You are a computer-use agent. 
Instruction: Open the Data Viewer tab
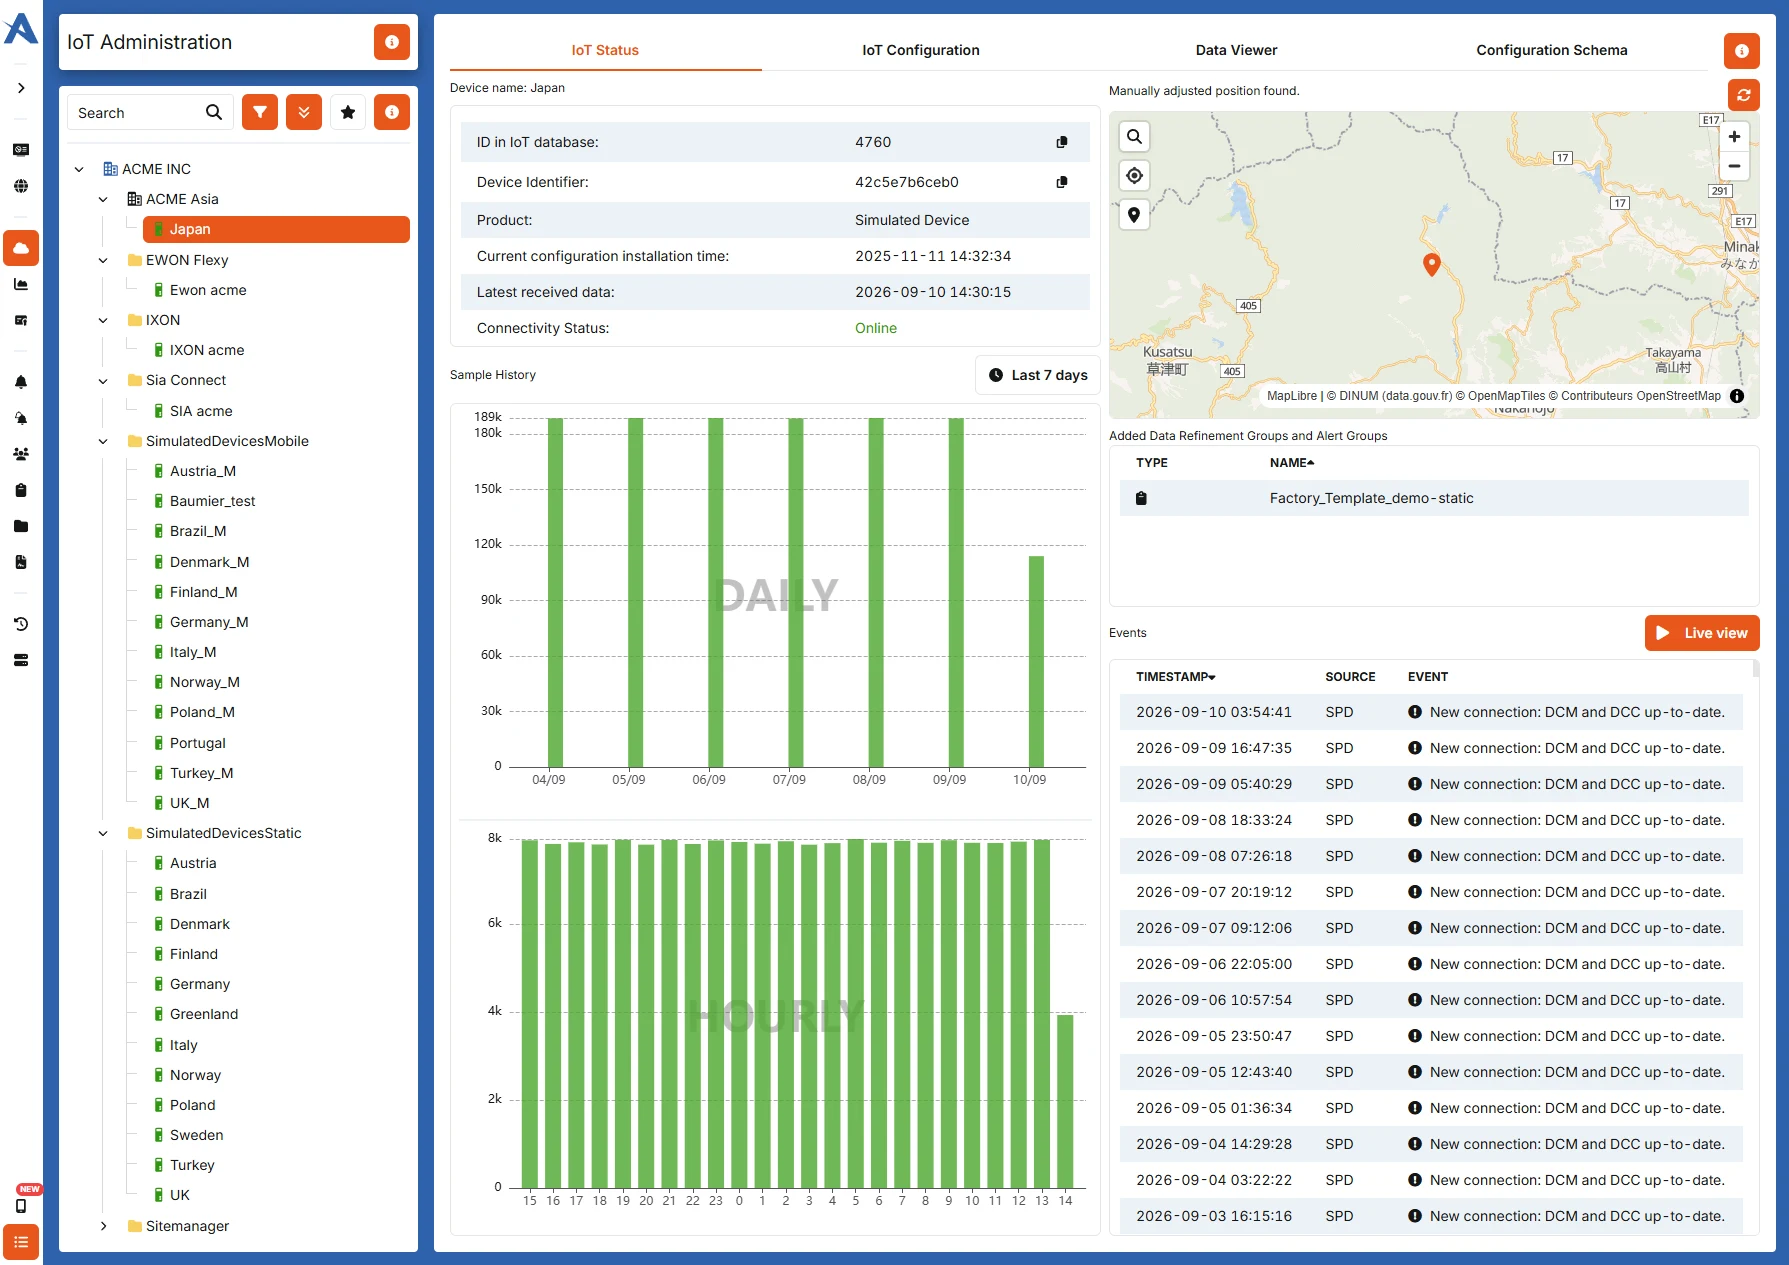click(1236, 50)
